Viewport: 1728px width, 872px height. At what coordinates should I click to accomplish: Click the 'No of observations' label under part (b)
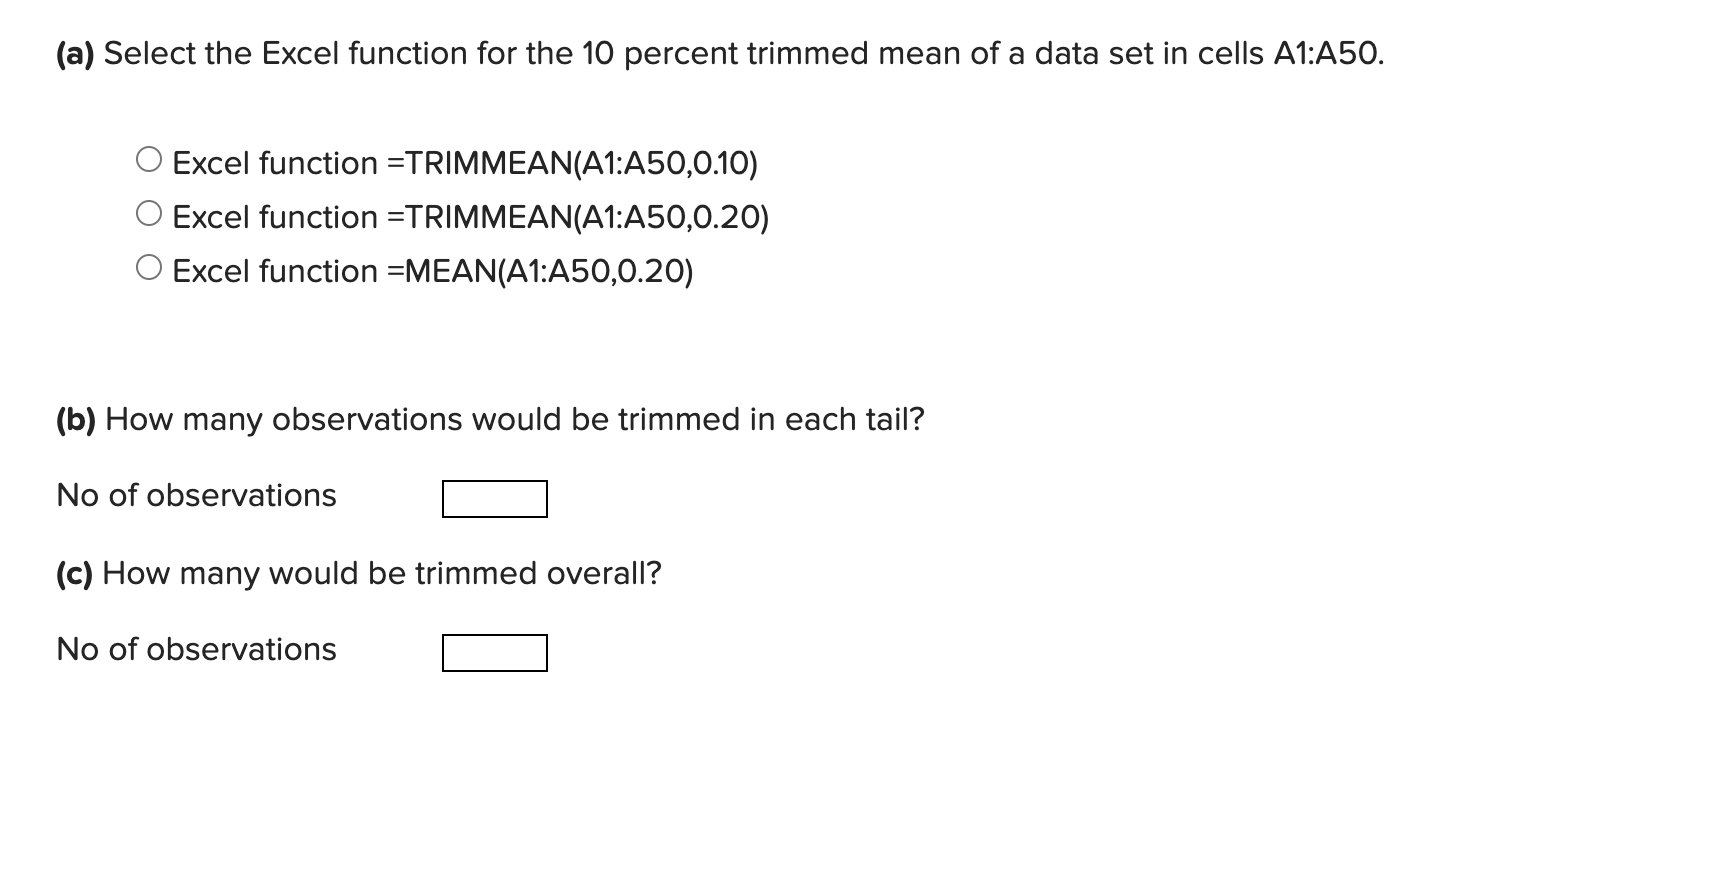(196, 495)
